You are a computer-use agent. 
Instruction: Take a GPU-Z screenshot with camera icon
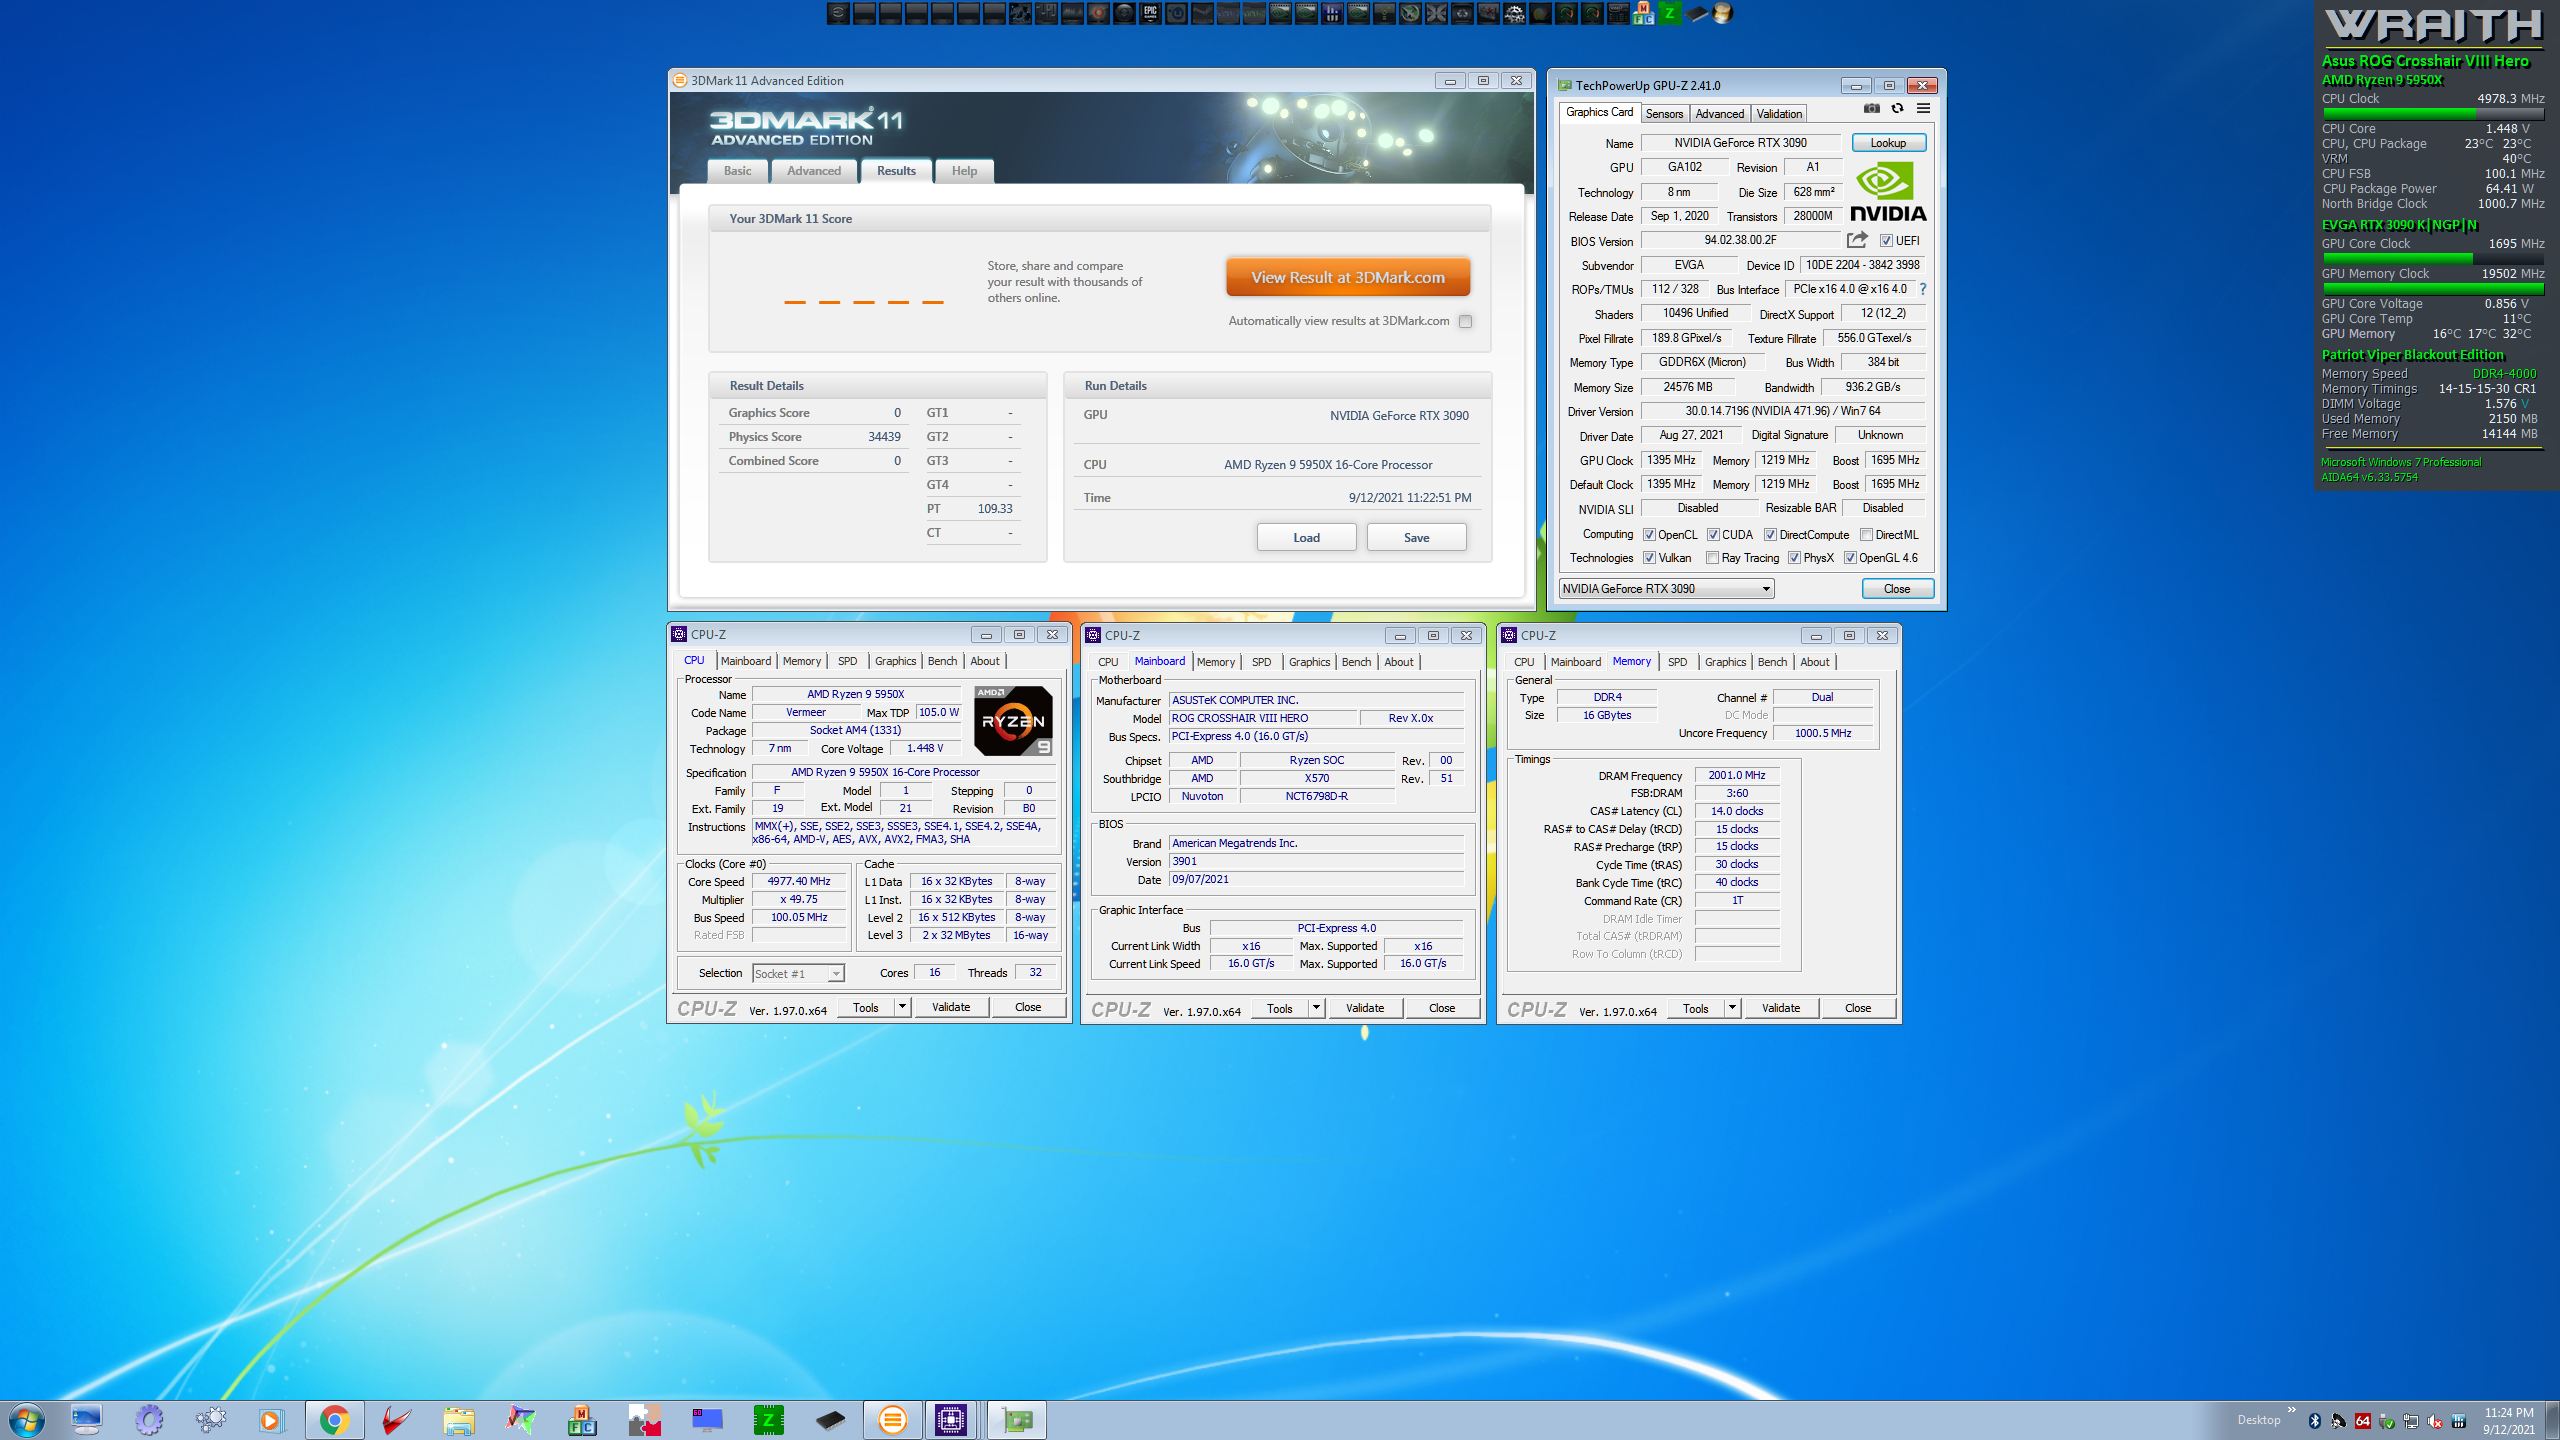coord(1871,109)
